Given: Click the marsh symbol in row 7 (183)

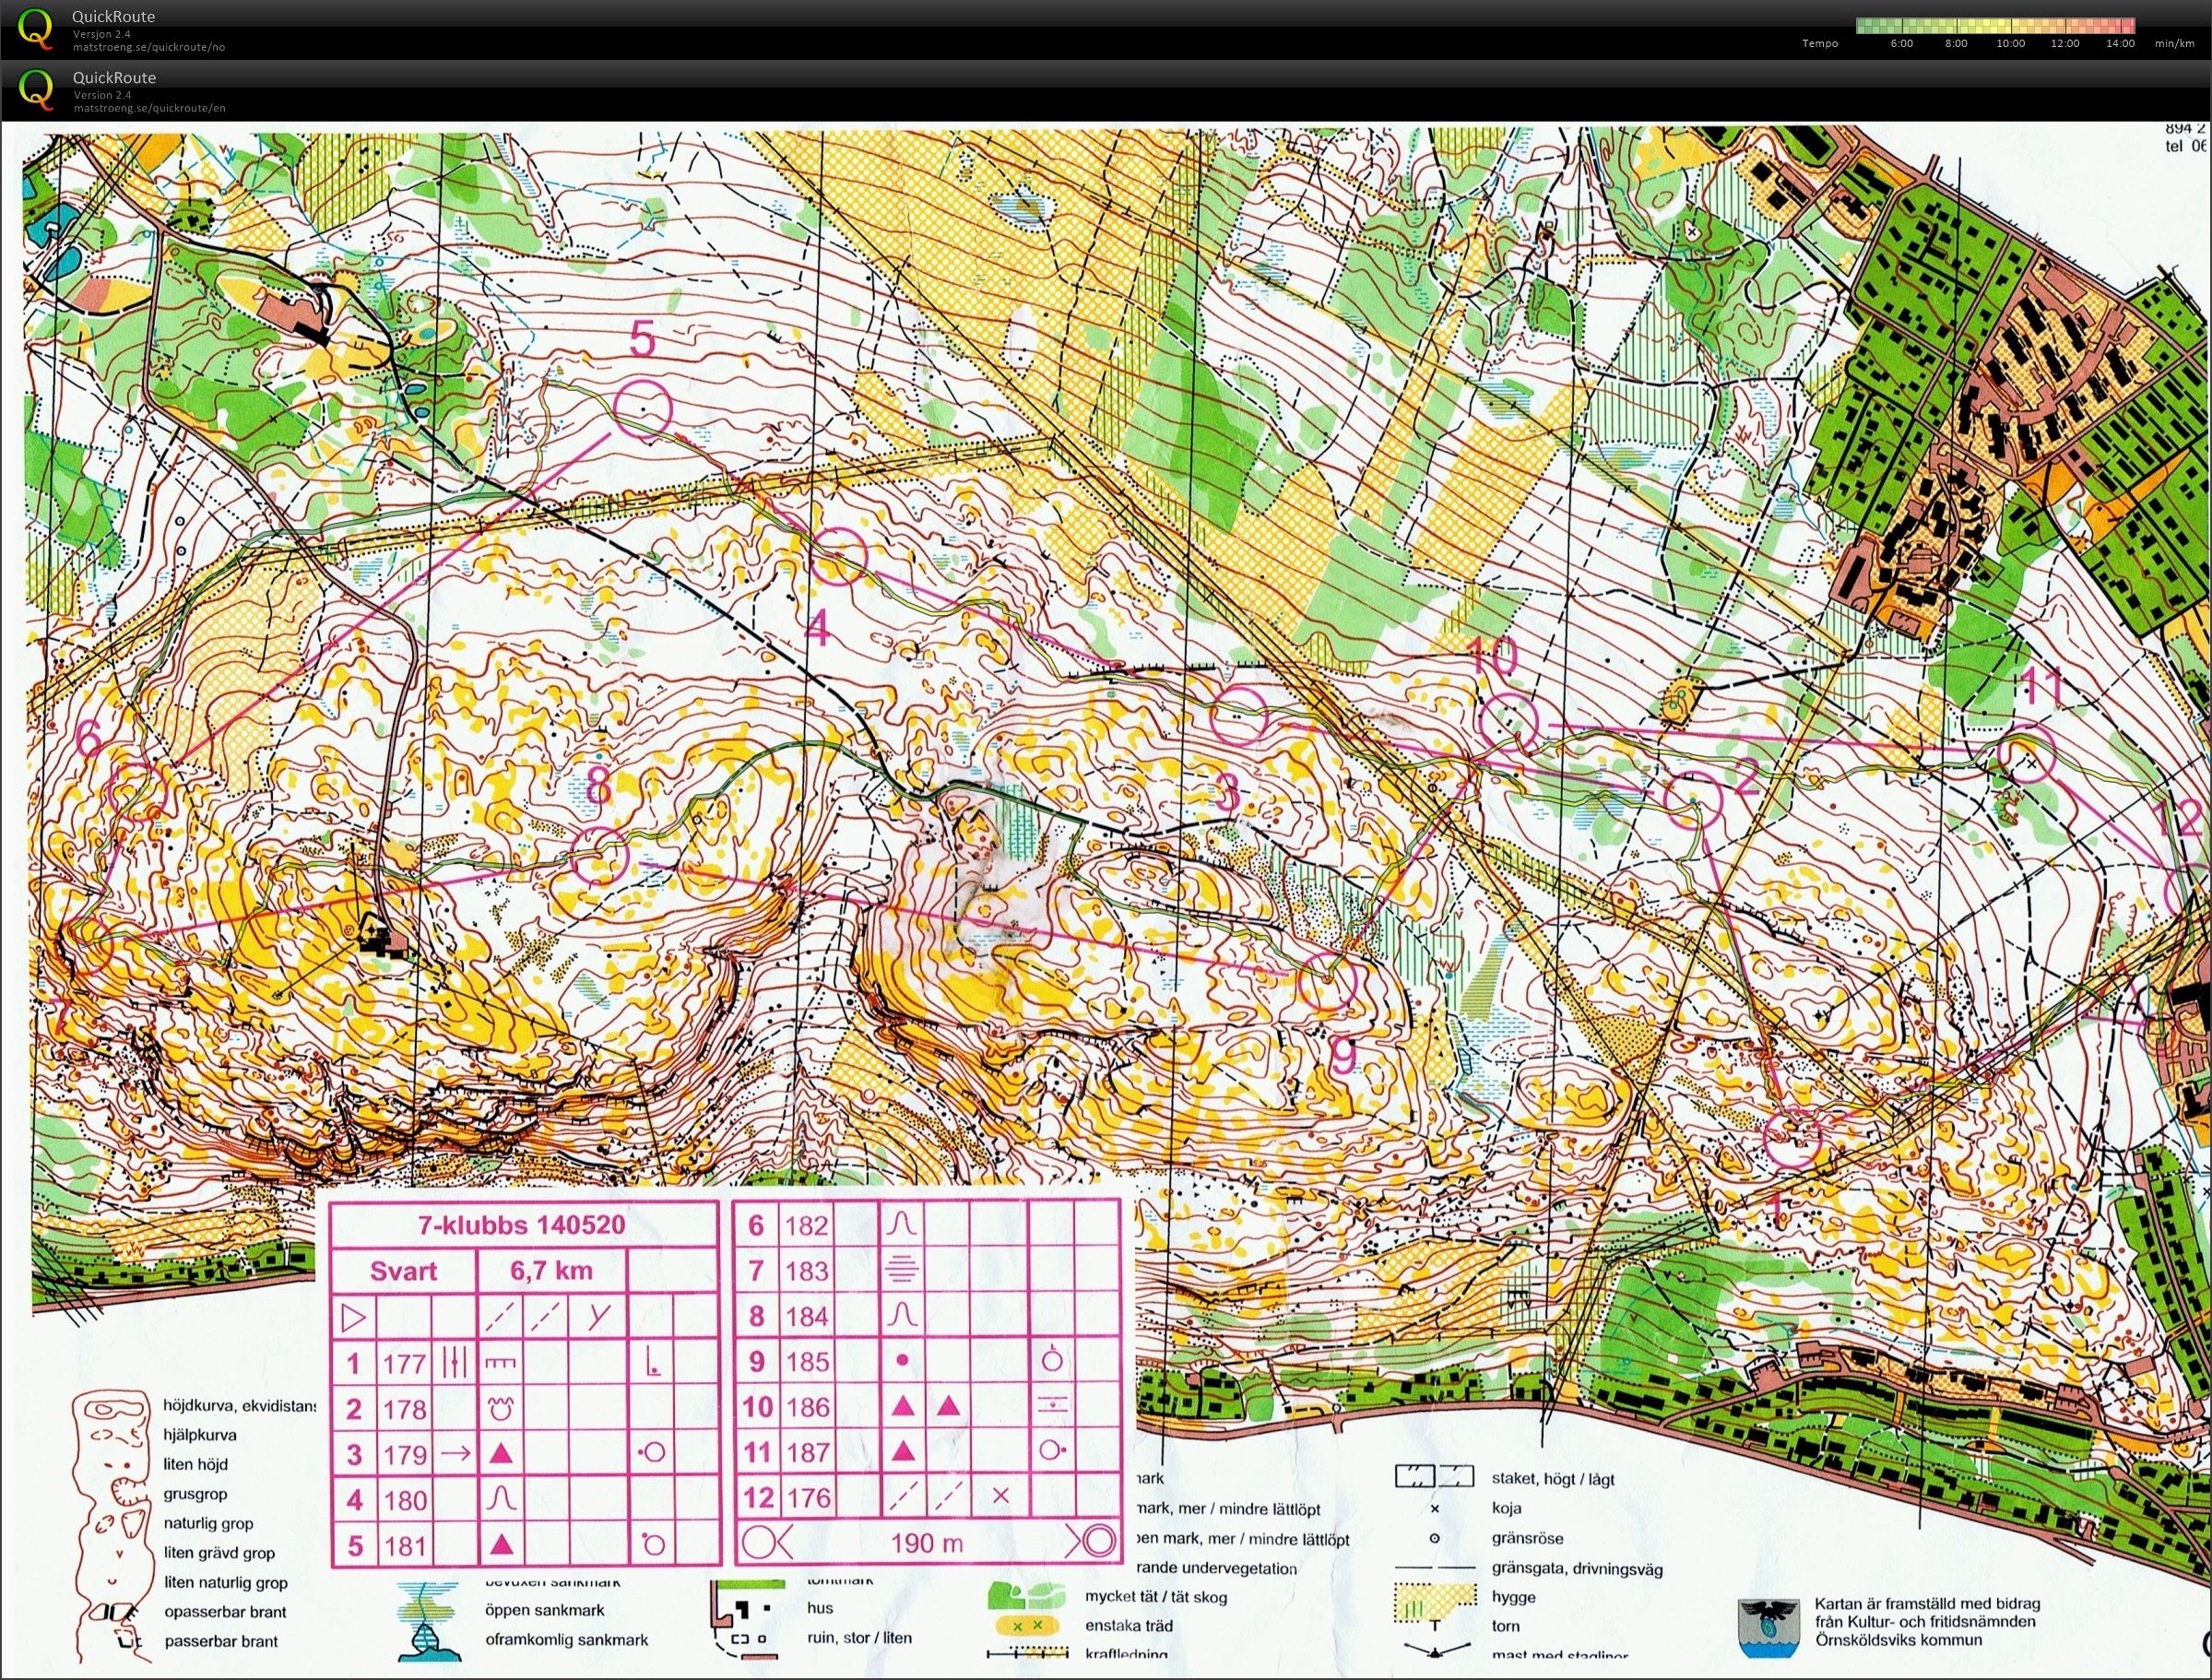Looking at the screenshot, I should [903, 1271].
